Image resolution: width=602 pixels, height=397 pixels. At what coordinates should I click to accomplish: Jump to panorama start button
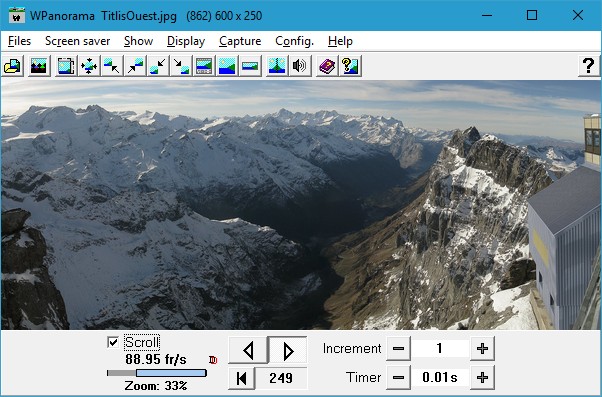coord(241,378)
